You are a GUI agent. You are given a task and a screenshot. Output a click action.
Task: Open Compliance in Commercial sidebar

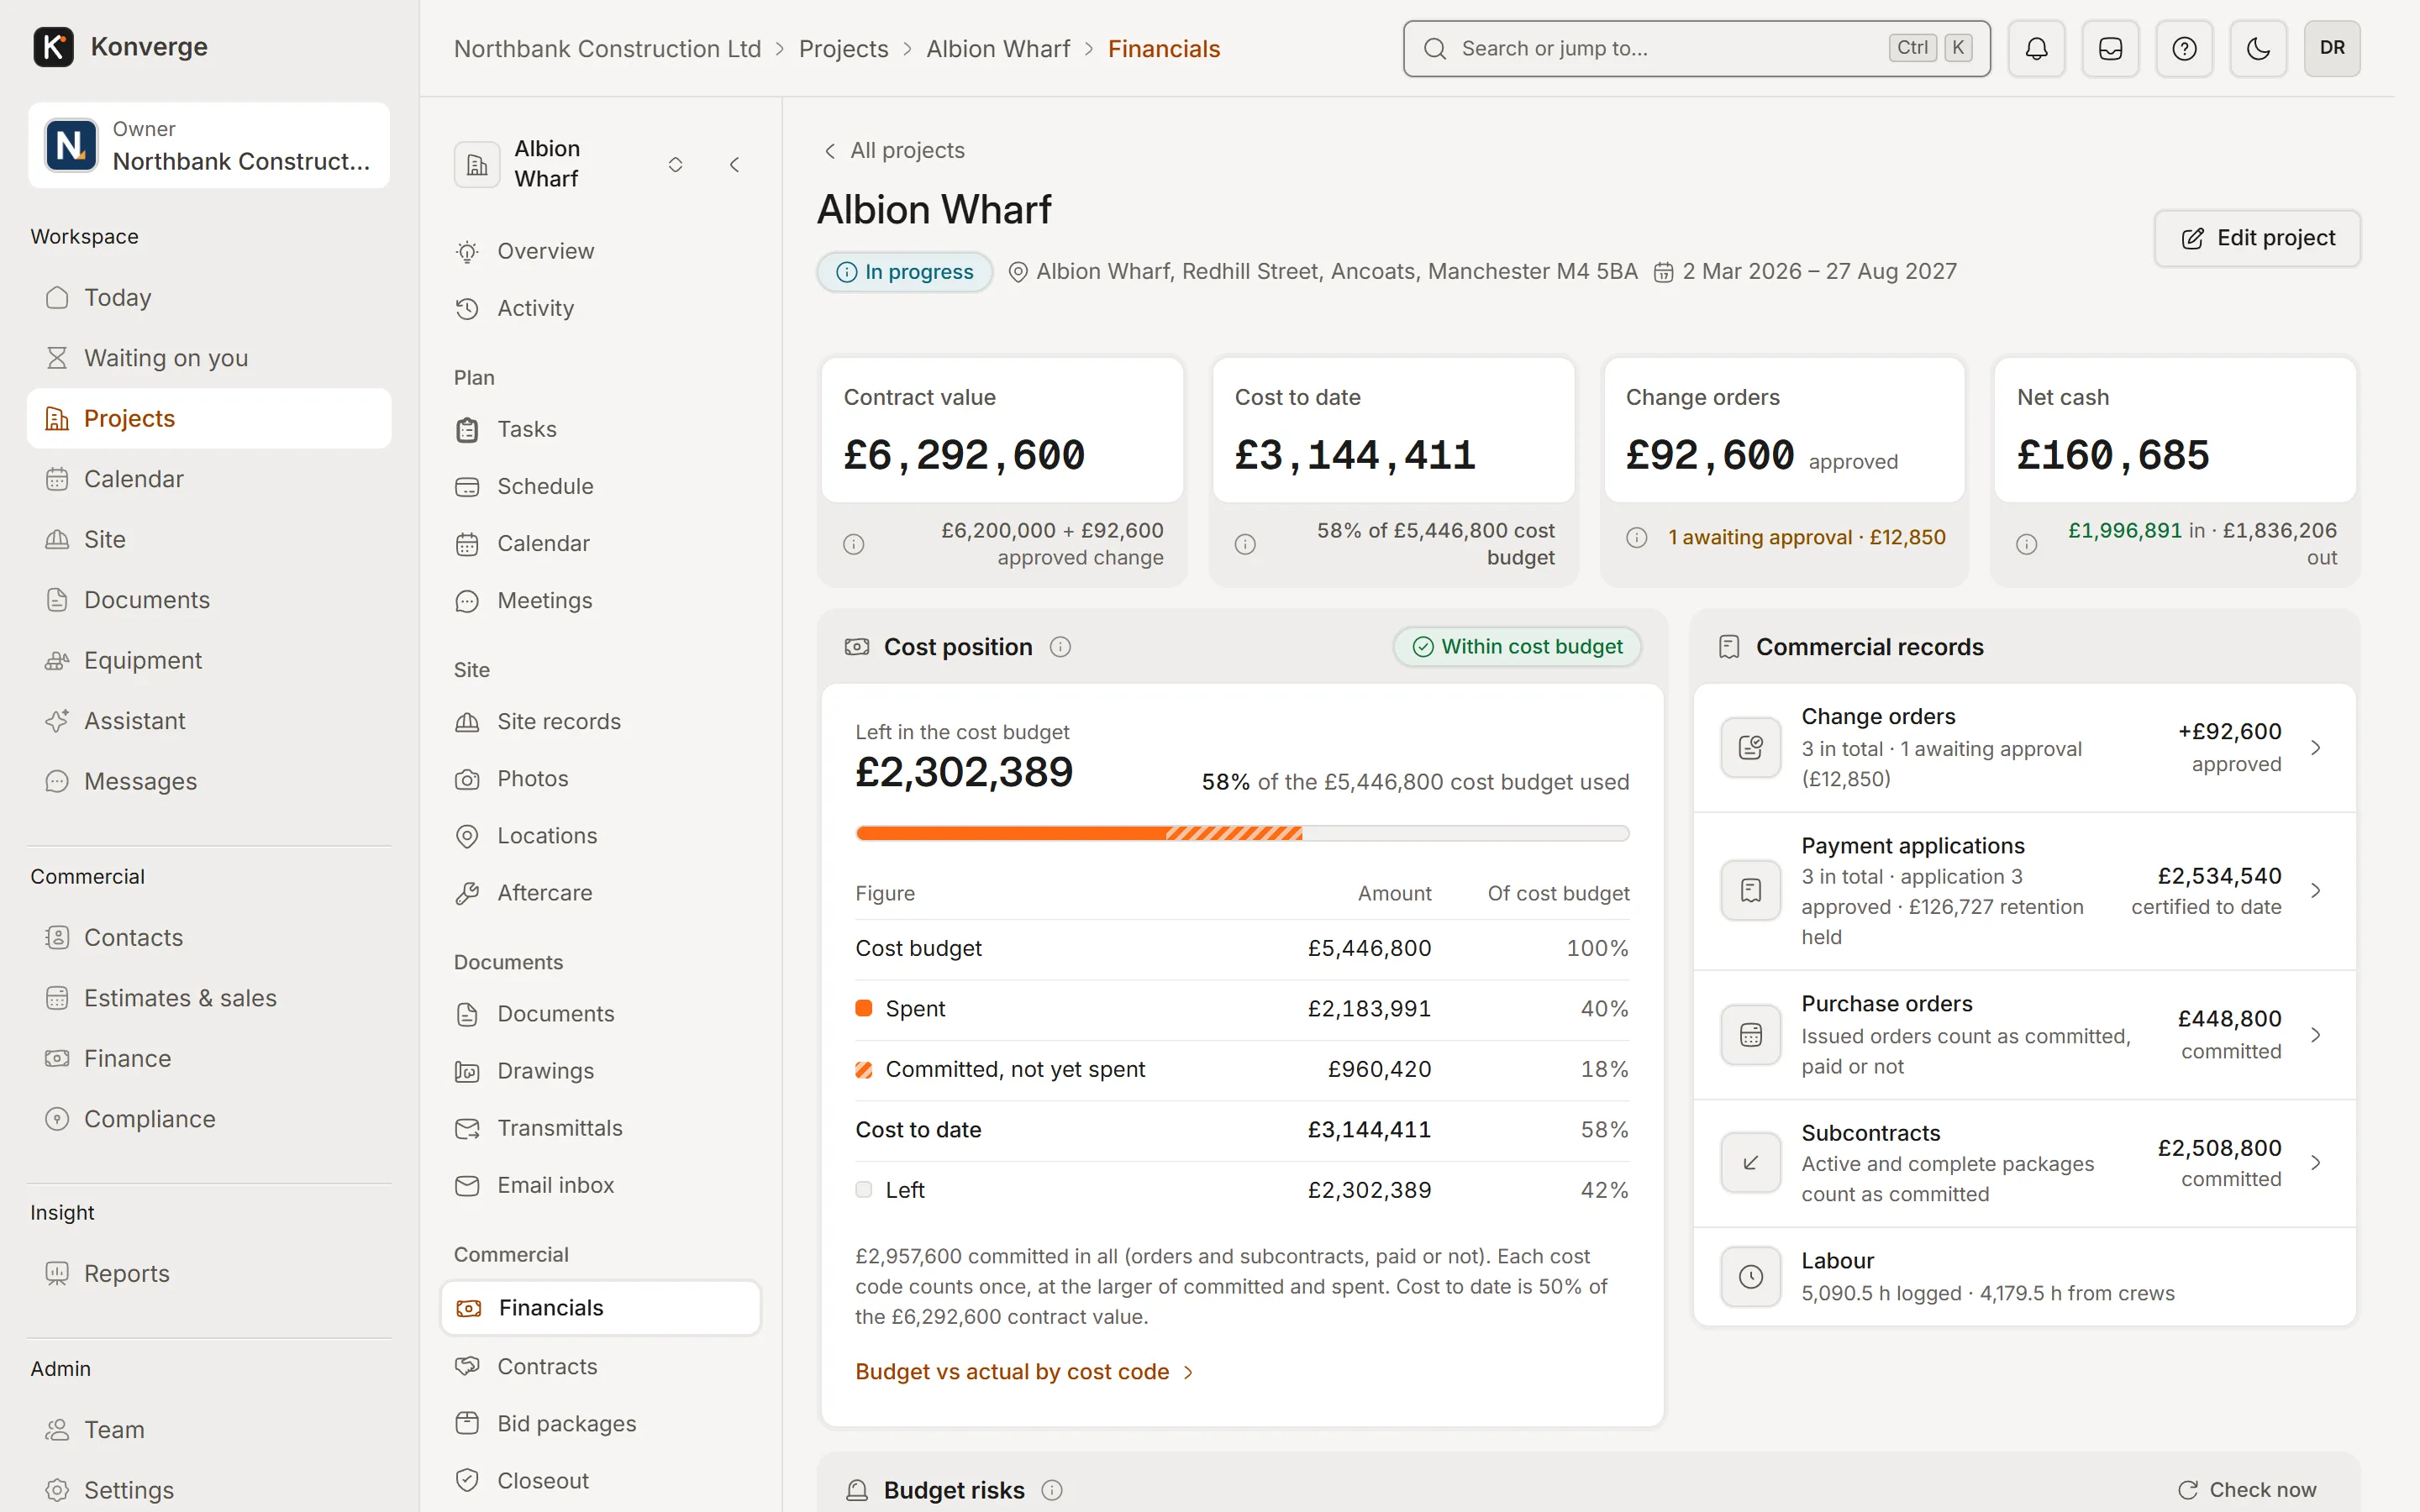pos(209,1119)
